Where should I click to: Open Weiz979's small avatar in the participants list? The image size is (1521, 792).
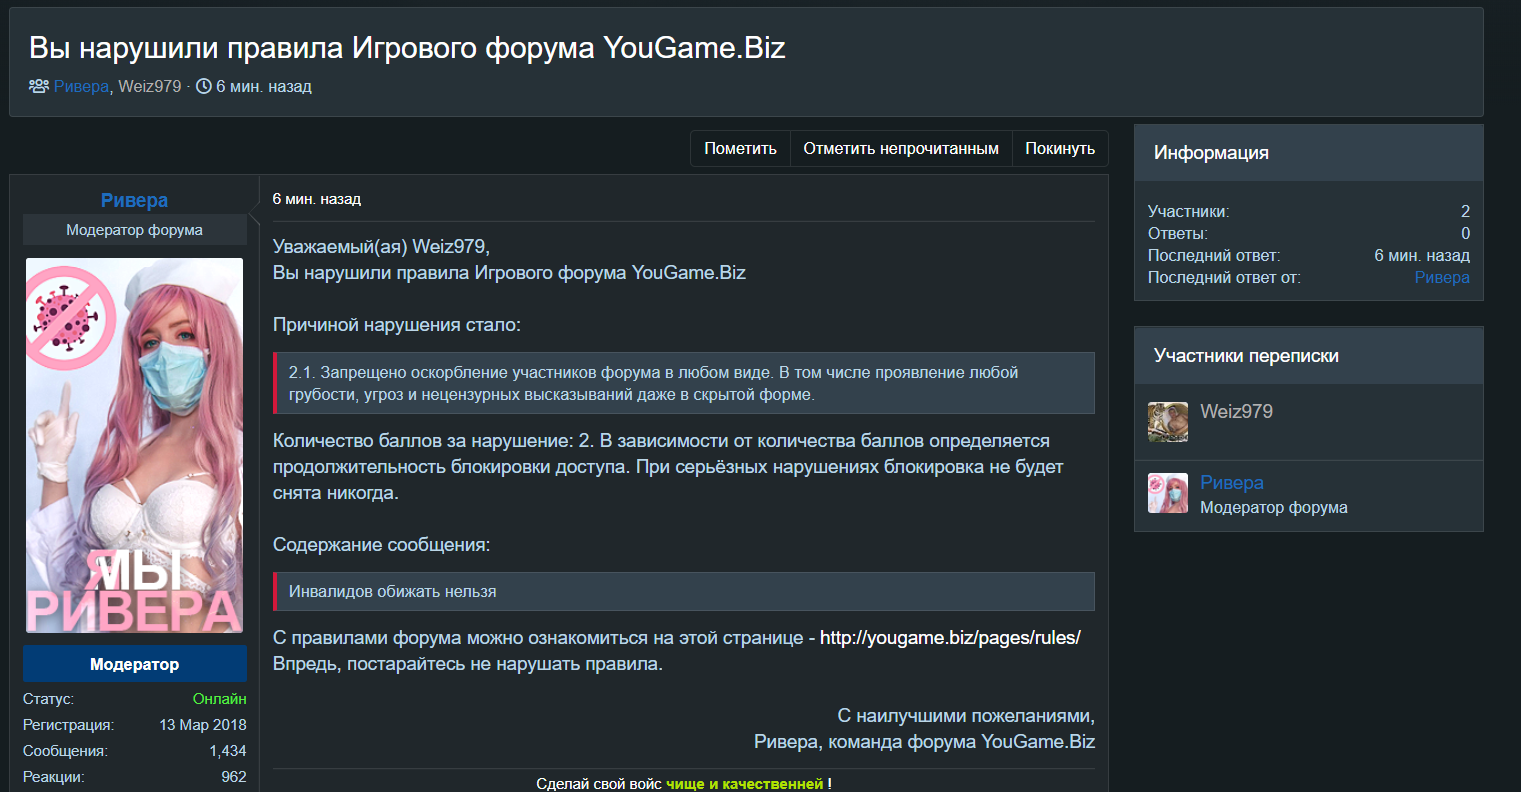1167,422
